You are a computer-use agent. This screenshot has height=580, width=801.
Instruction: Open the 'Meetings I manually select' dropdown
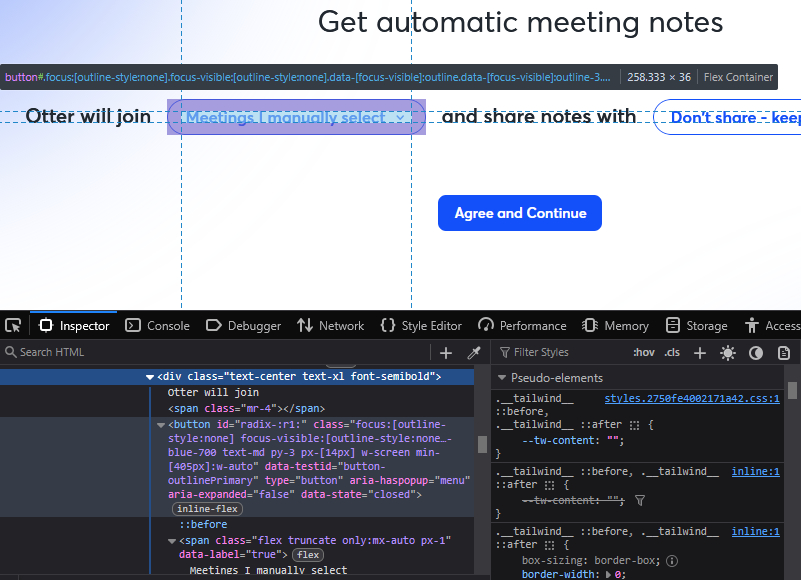pyautogui.click(x=296, y=118)
